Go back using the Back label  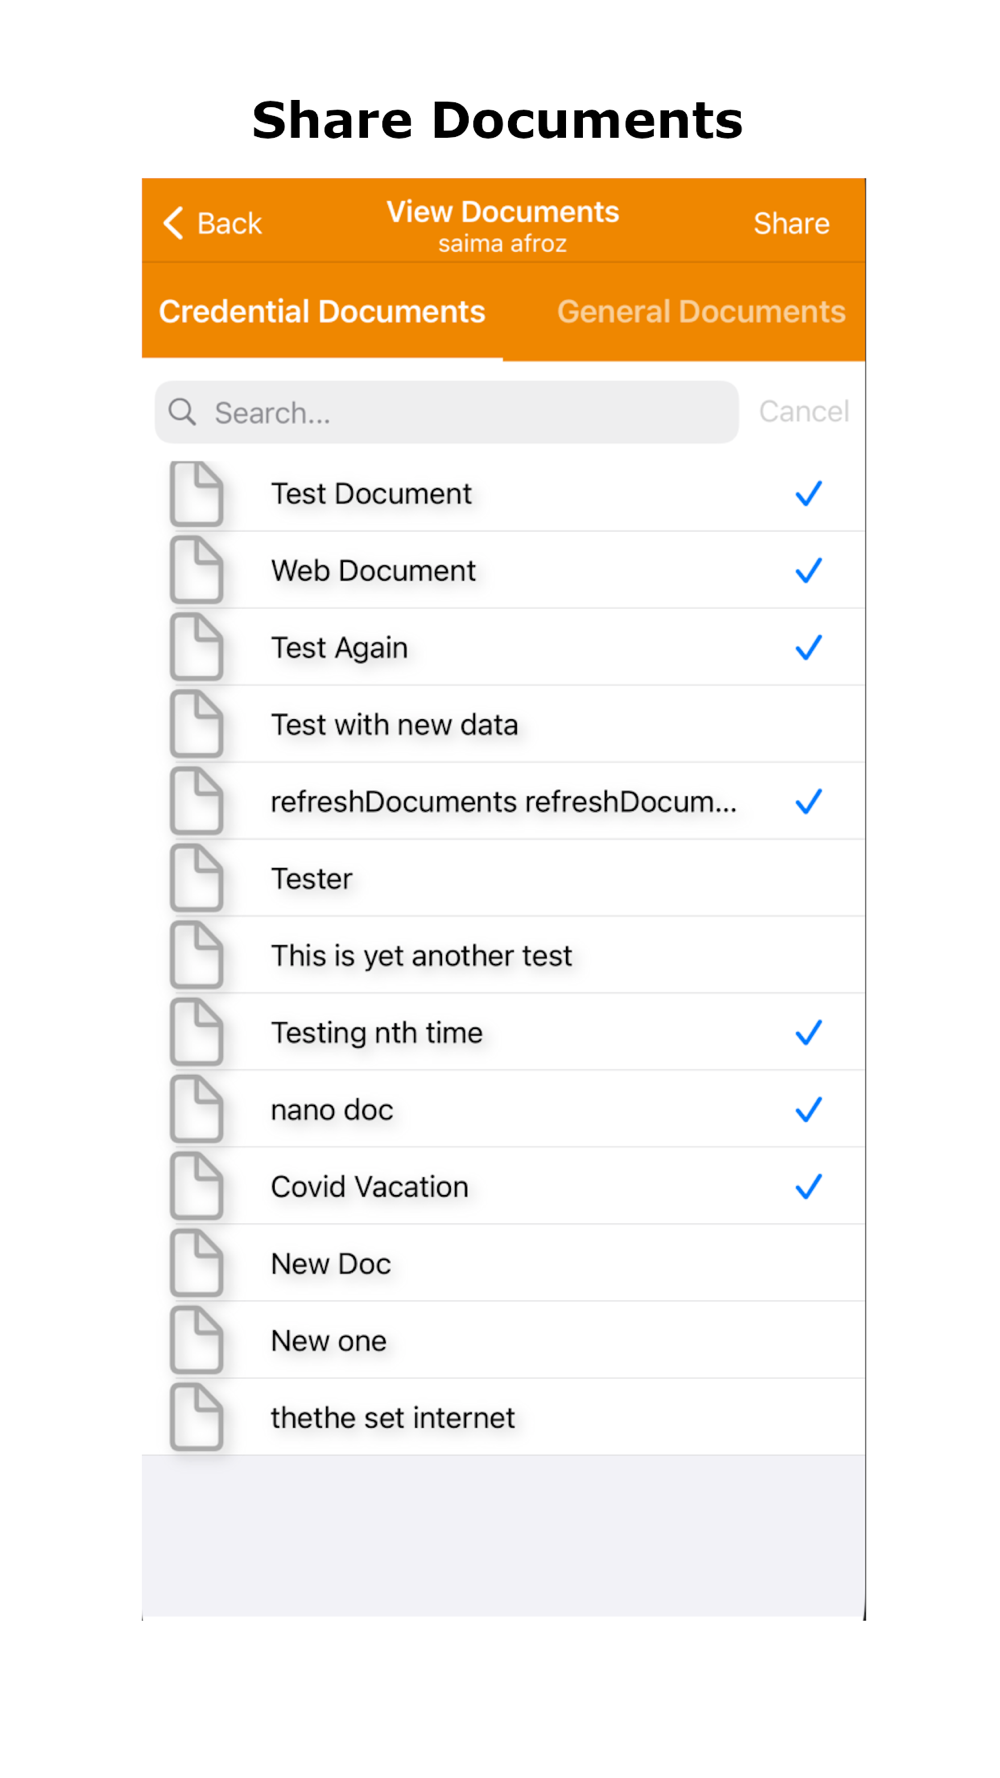point(229,224)
